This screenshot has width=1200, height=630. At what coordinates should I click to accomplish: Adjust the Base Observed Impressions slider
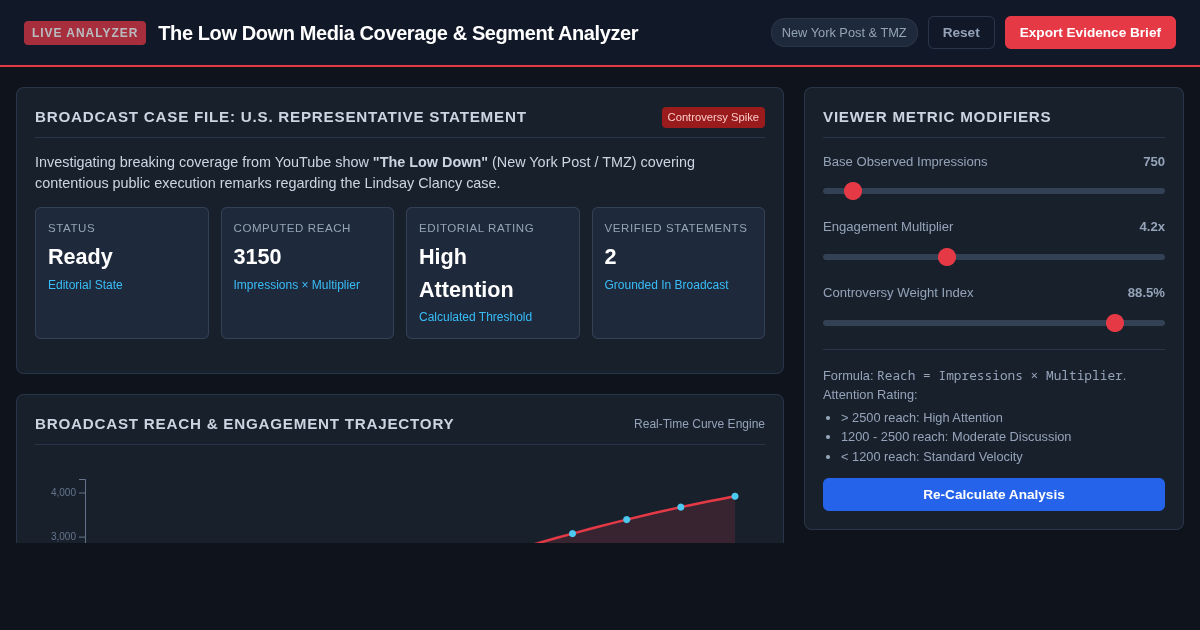[994, 191]
